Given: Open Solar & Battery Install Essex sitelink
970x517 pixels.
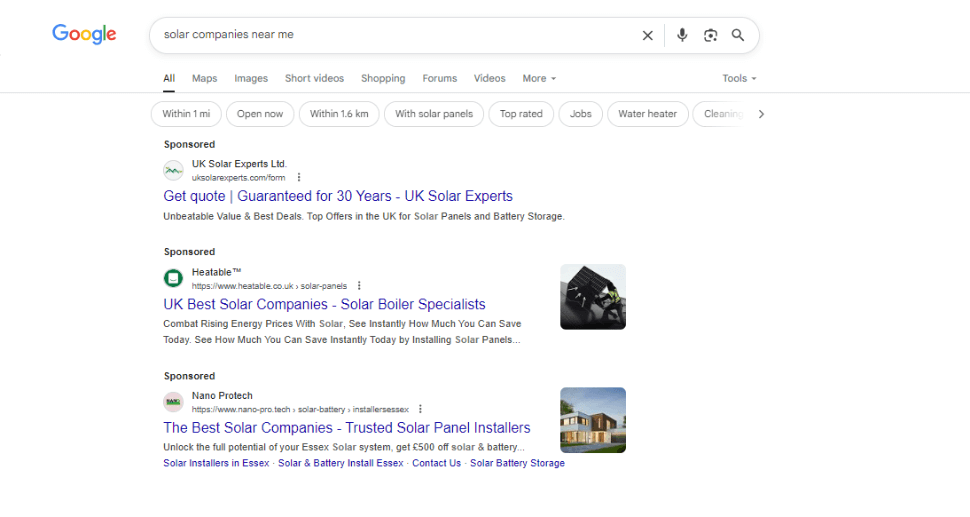Looking at the screenshot, I should (340, 463).
